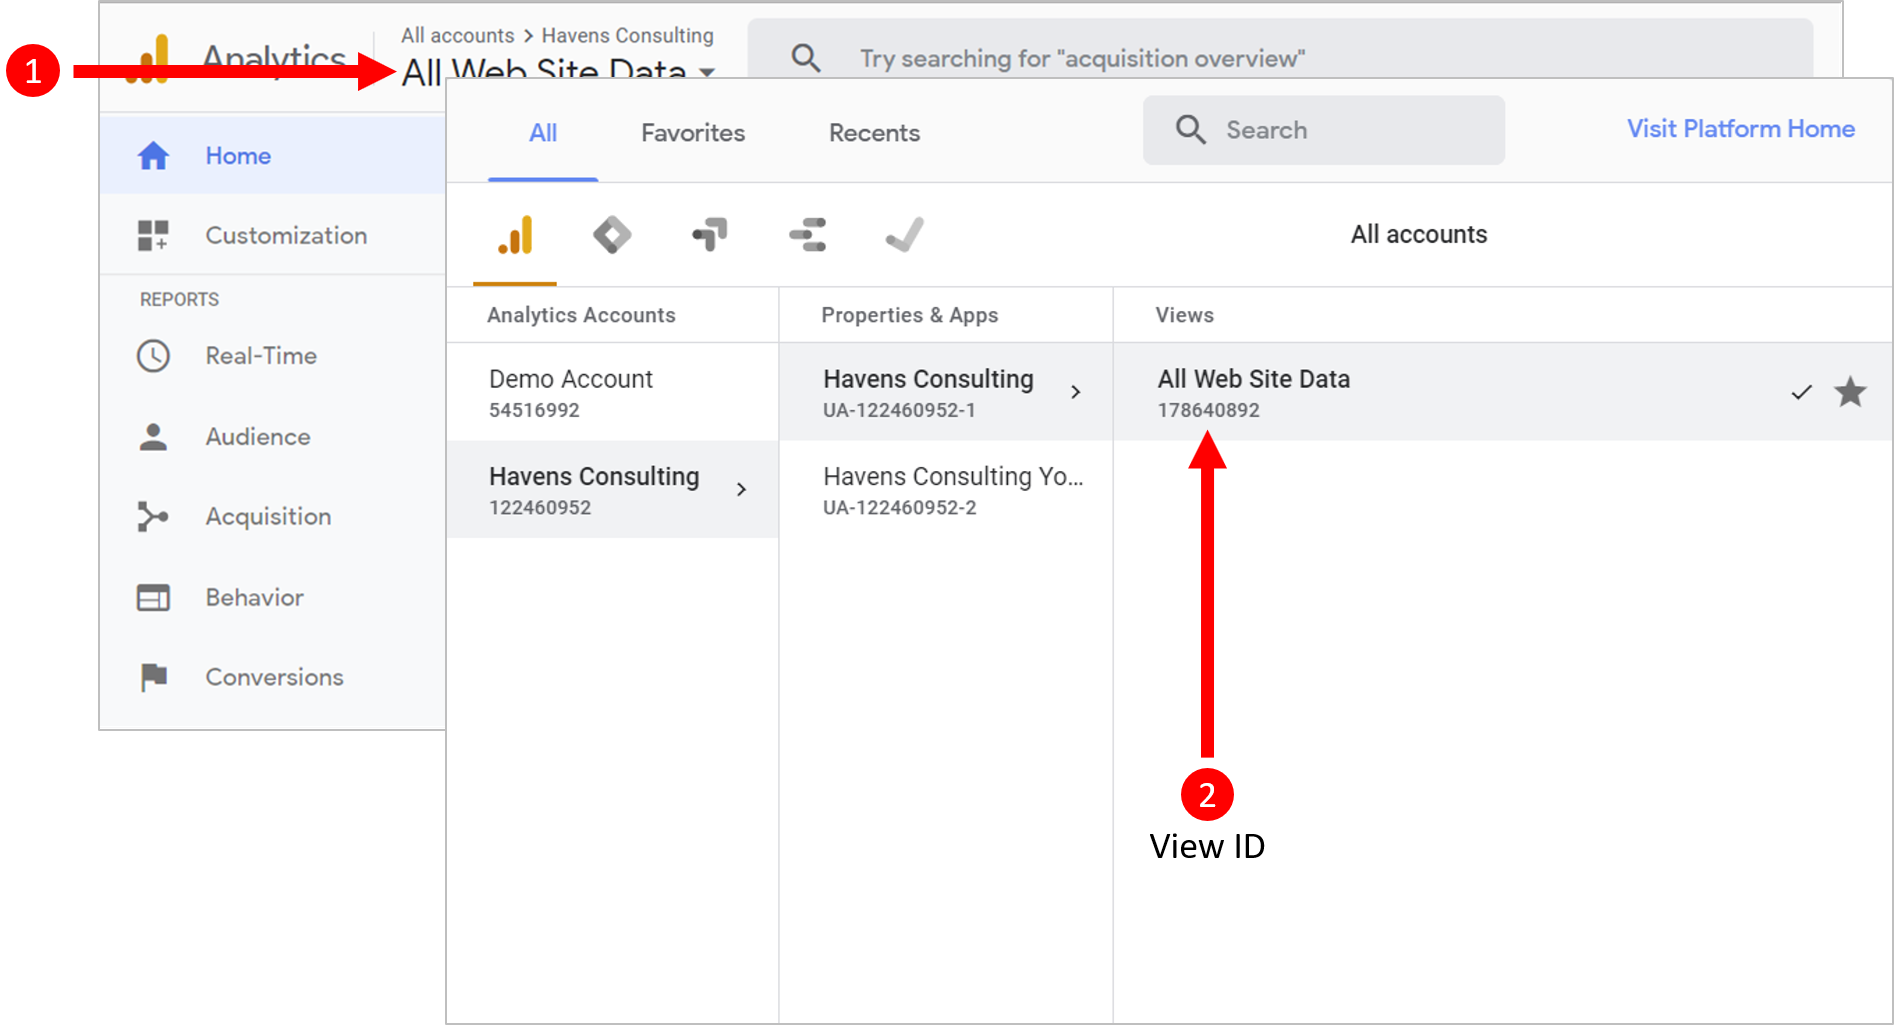Switch to the Recents tab
This screenshot has width=1894, height=1025.
[874, 133]
